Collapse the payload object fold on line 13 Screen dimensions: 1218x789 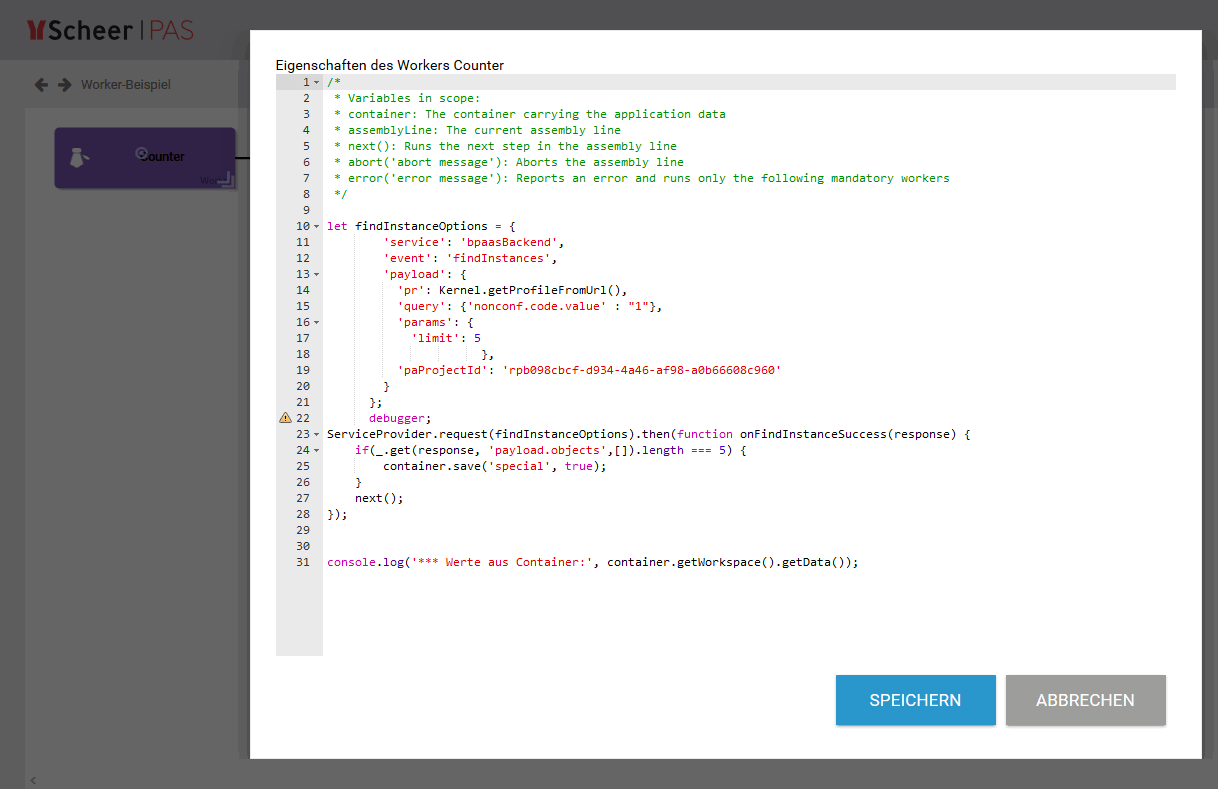tap(316, 274)
